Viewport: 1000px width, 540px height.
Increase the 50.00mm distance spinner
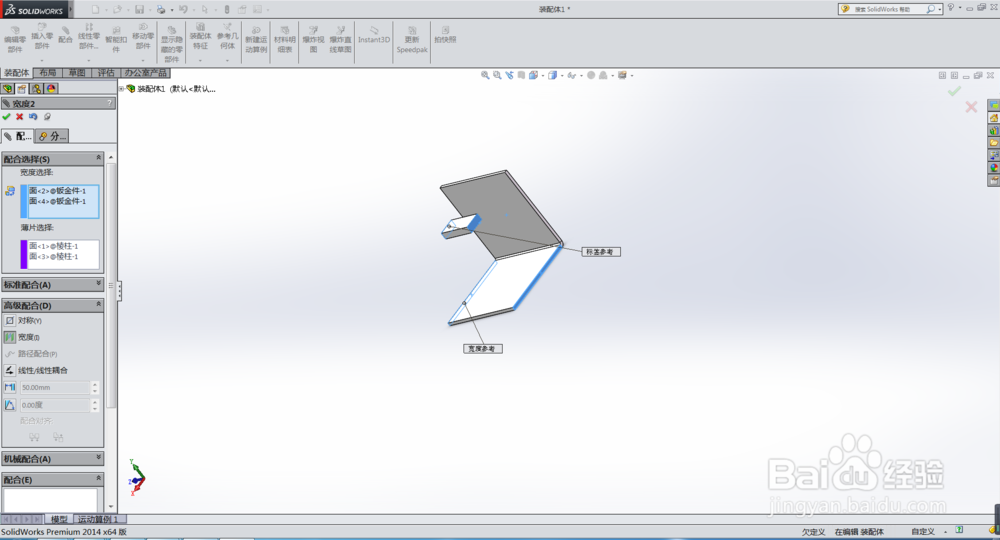pyautogui.click(x=95, y=384)
